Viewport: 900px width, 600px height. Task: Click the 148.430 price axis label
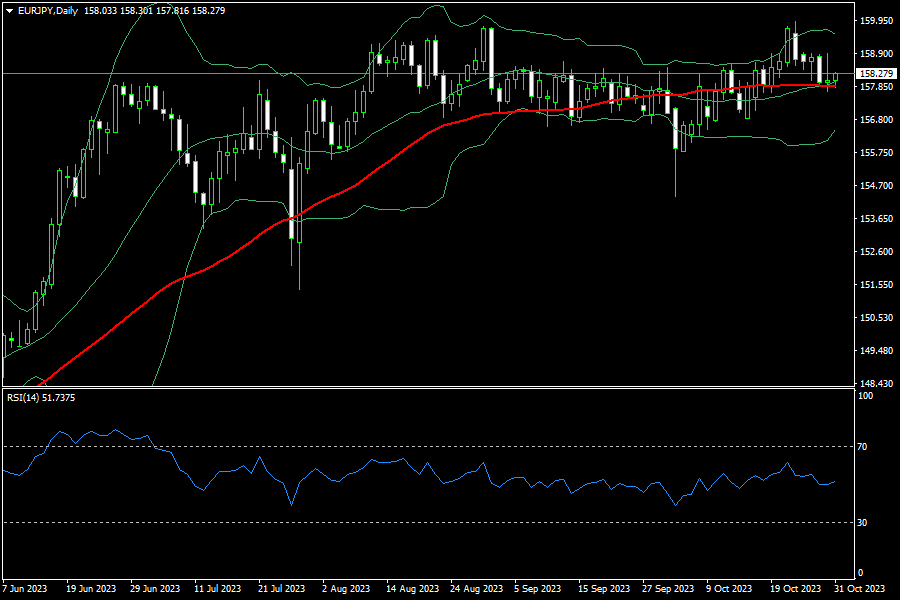click(876, 383)
